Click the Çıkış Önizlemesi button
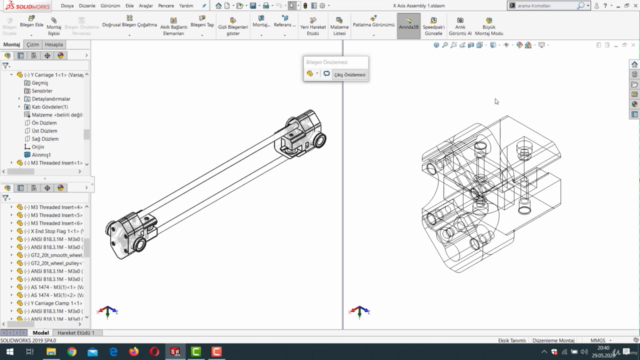The image size is (640, 360). [x=350, y=75]
